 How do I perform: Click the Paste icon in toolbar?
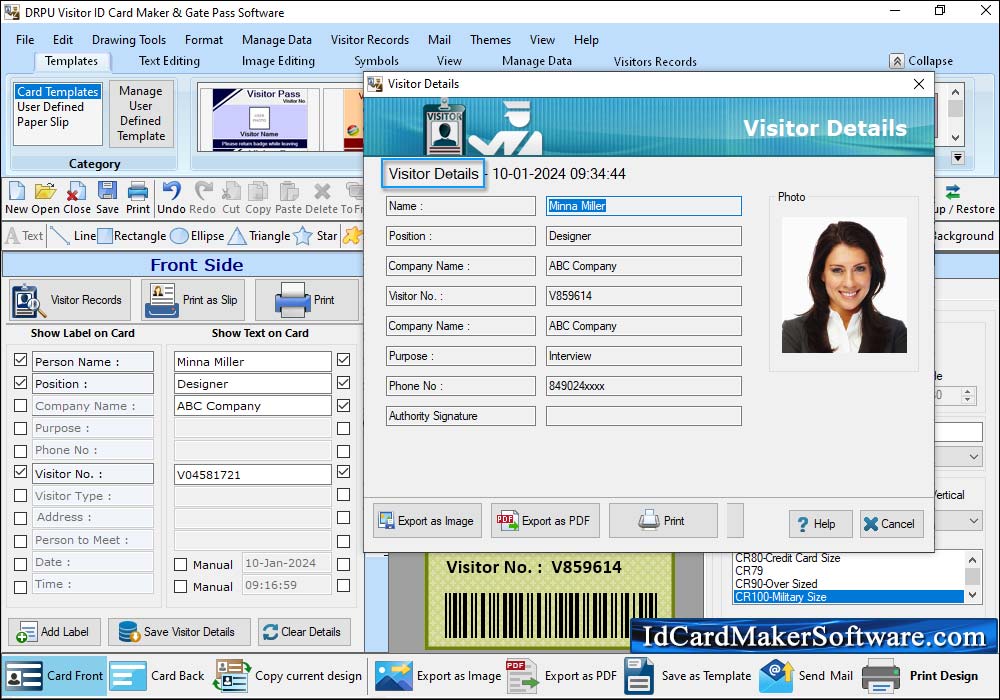(x=288, y=198)
